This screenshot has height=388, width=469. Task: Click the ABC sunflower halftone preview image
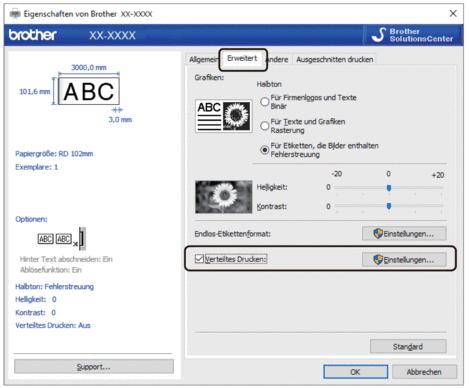224,116
